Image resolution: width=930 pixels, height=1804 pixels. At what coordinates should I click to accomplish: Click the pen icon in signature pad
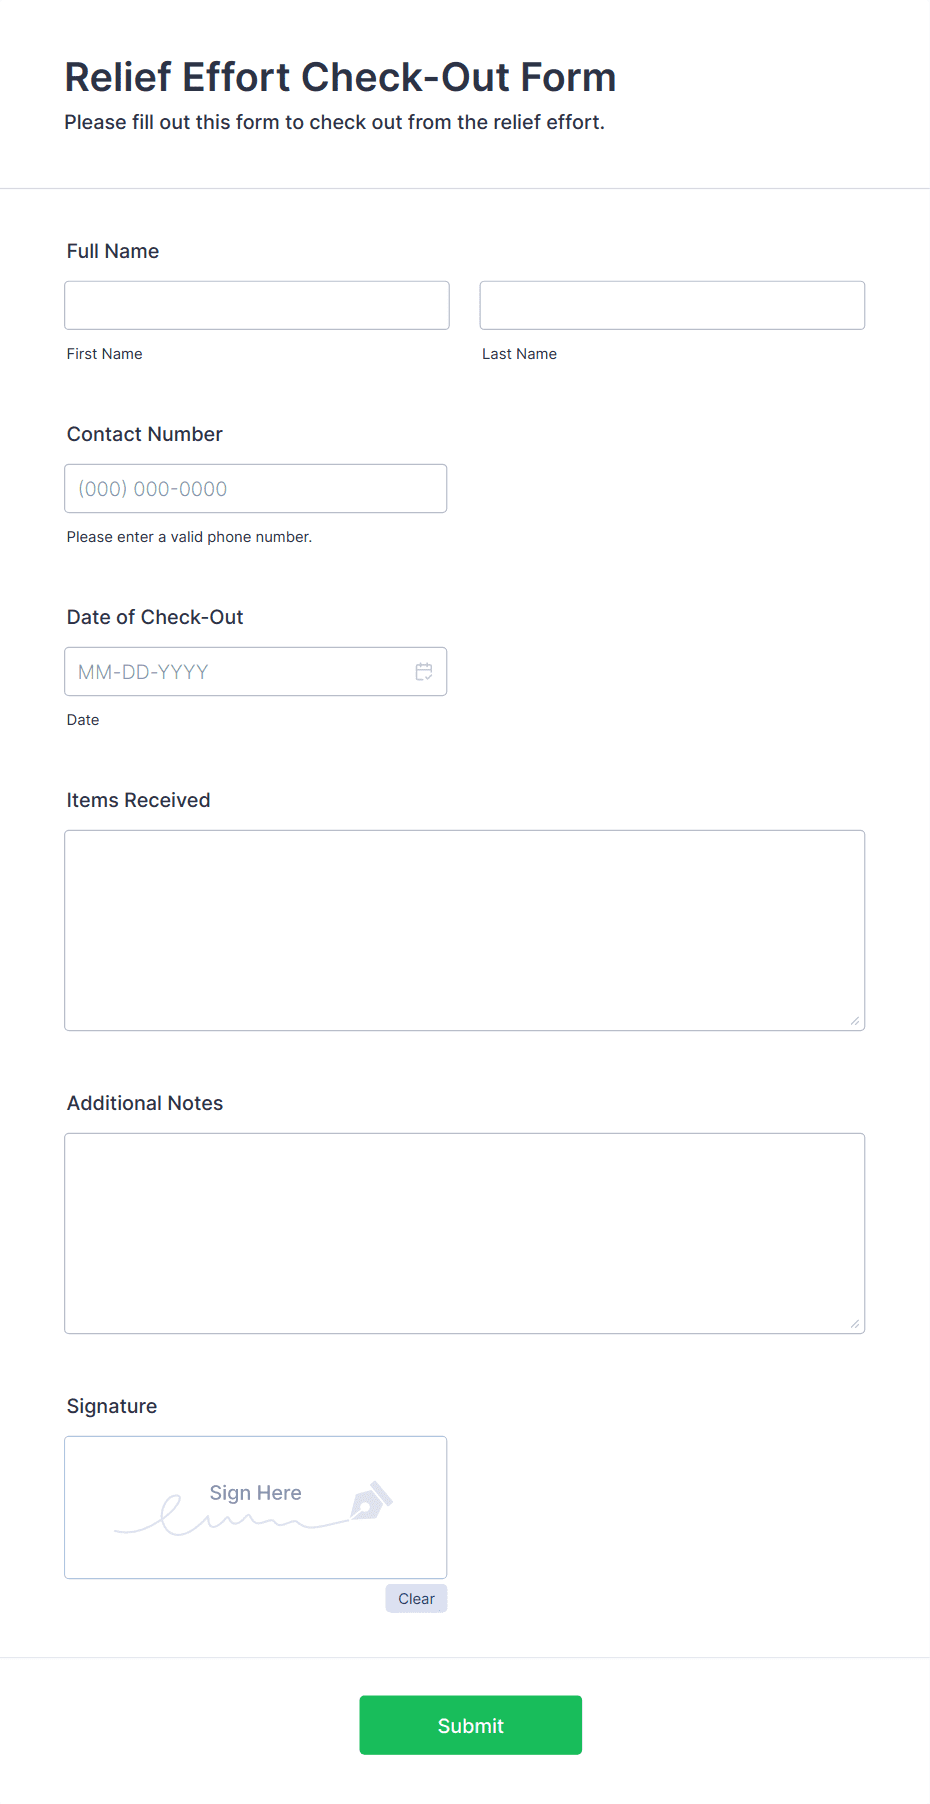(x=371, y=1501)
